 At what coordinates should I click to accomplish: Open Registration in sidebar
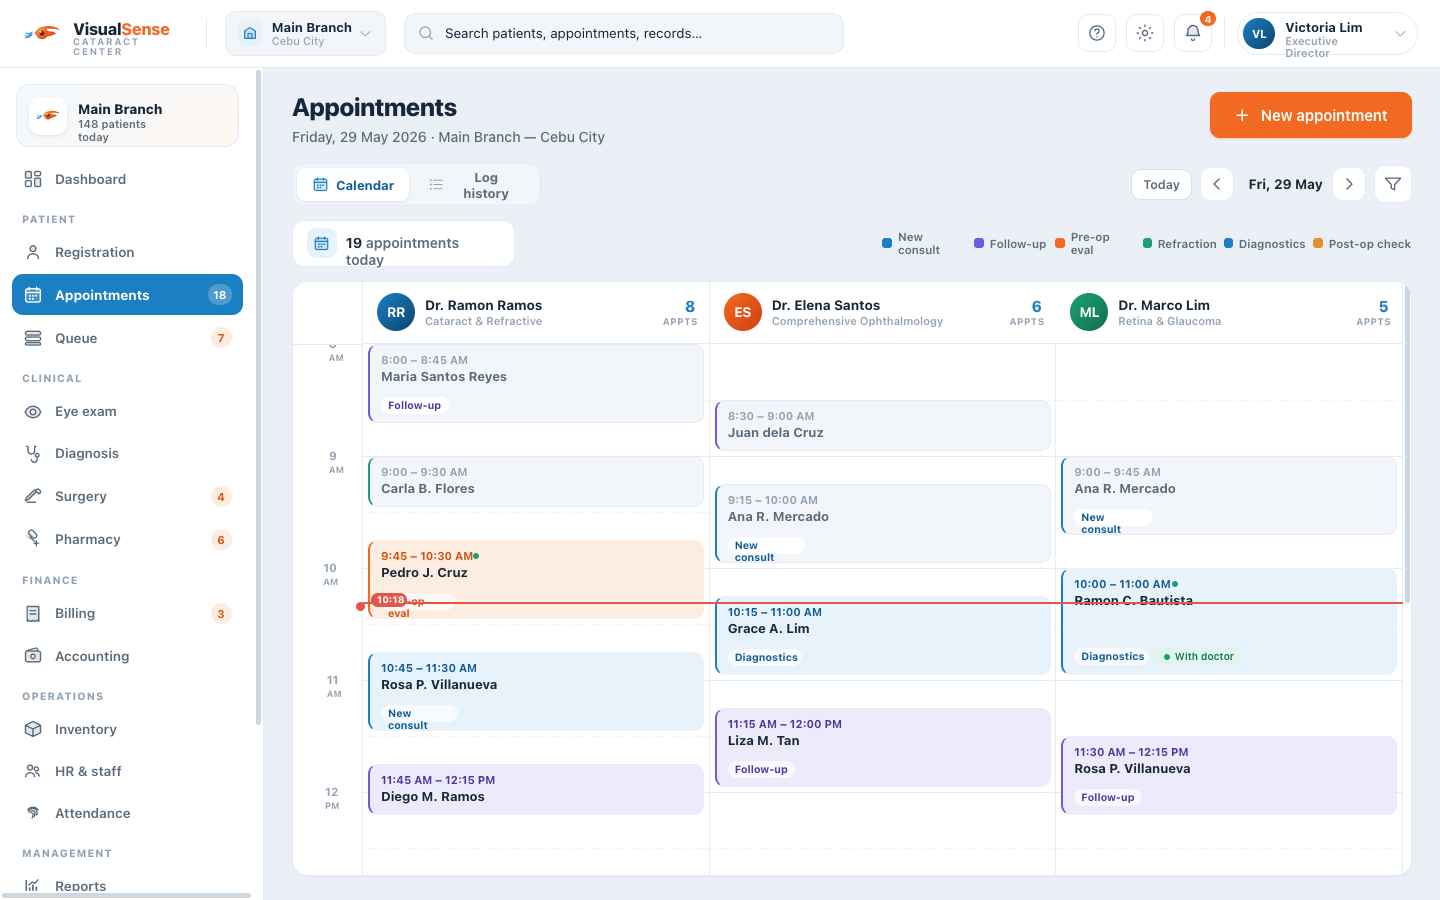[x=127, y=252]
